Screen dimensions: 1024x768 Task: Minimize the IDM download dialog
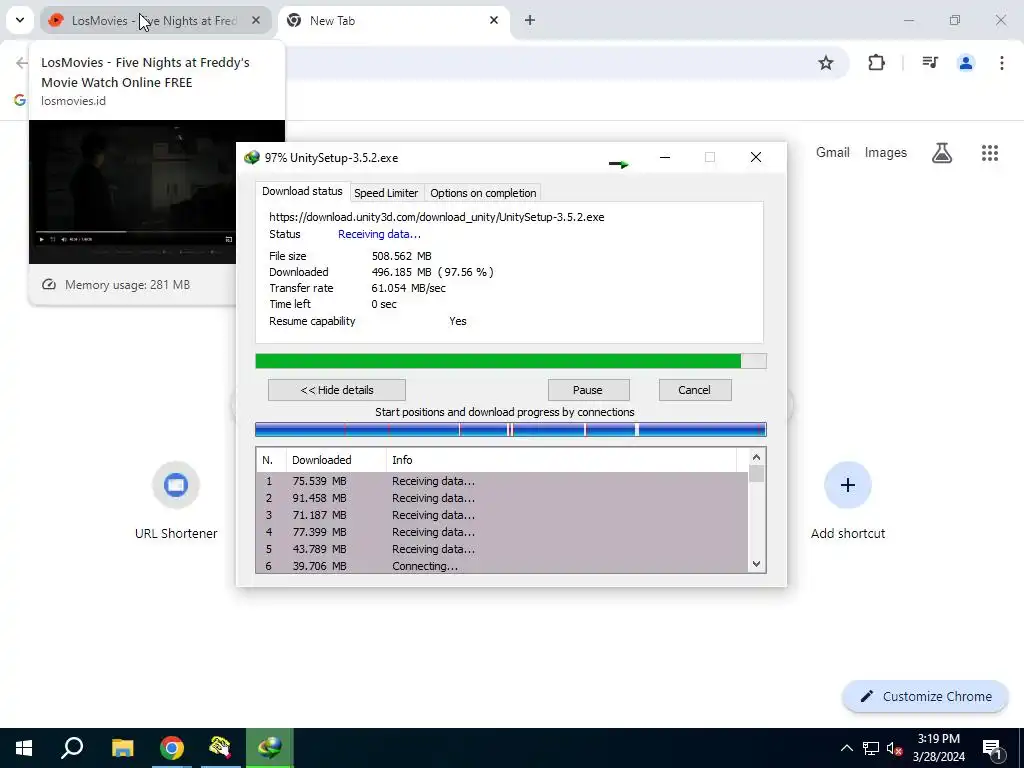point(665,157)
